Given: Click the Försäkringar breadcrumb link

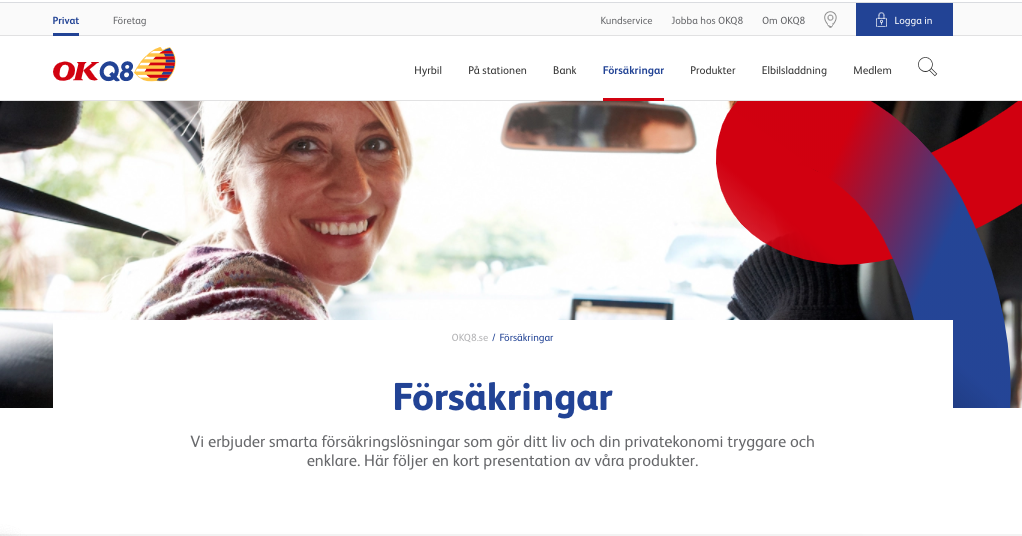Looking at the screenshot, I should click(526, 338).
